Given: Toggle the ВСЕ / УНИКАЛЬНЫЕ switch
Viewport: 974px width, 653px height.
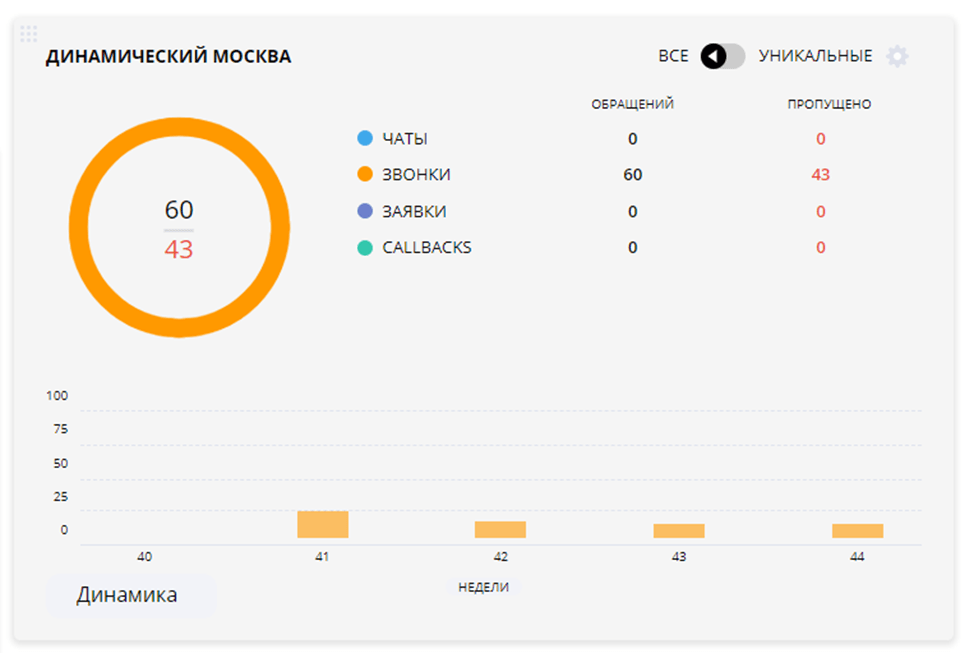Looking at the screenshot, I should (x=722, y=56).
